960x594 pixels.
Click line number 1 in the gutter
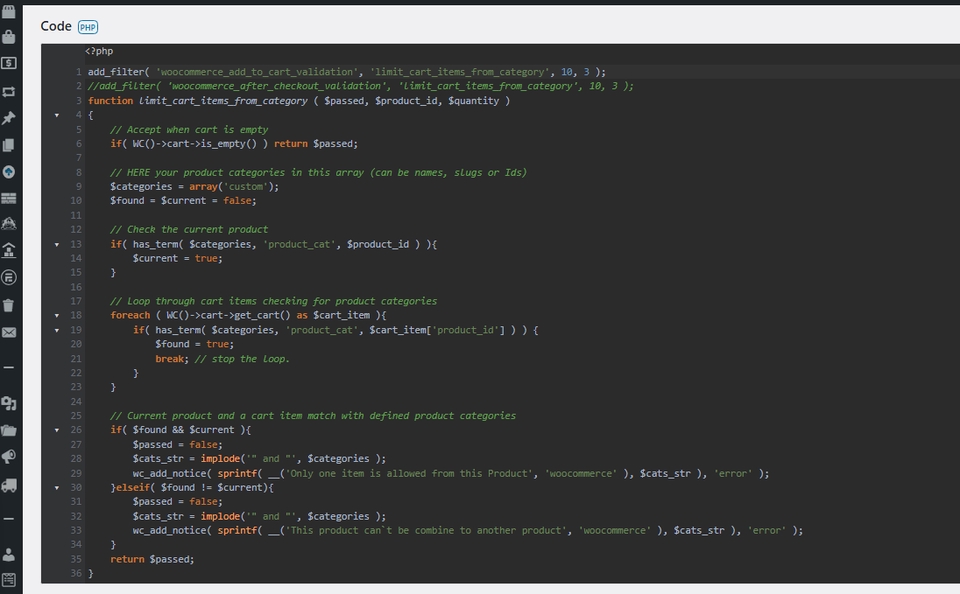(x=78, y=72)
